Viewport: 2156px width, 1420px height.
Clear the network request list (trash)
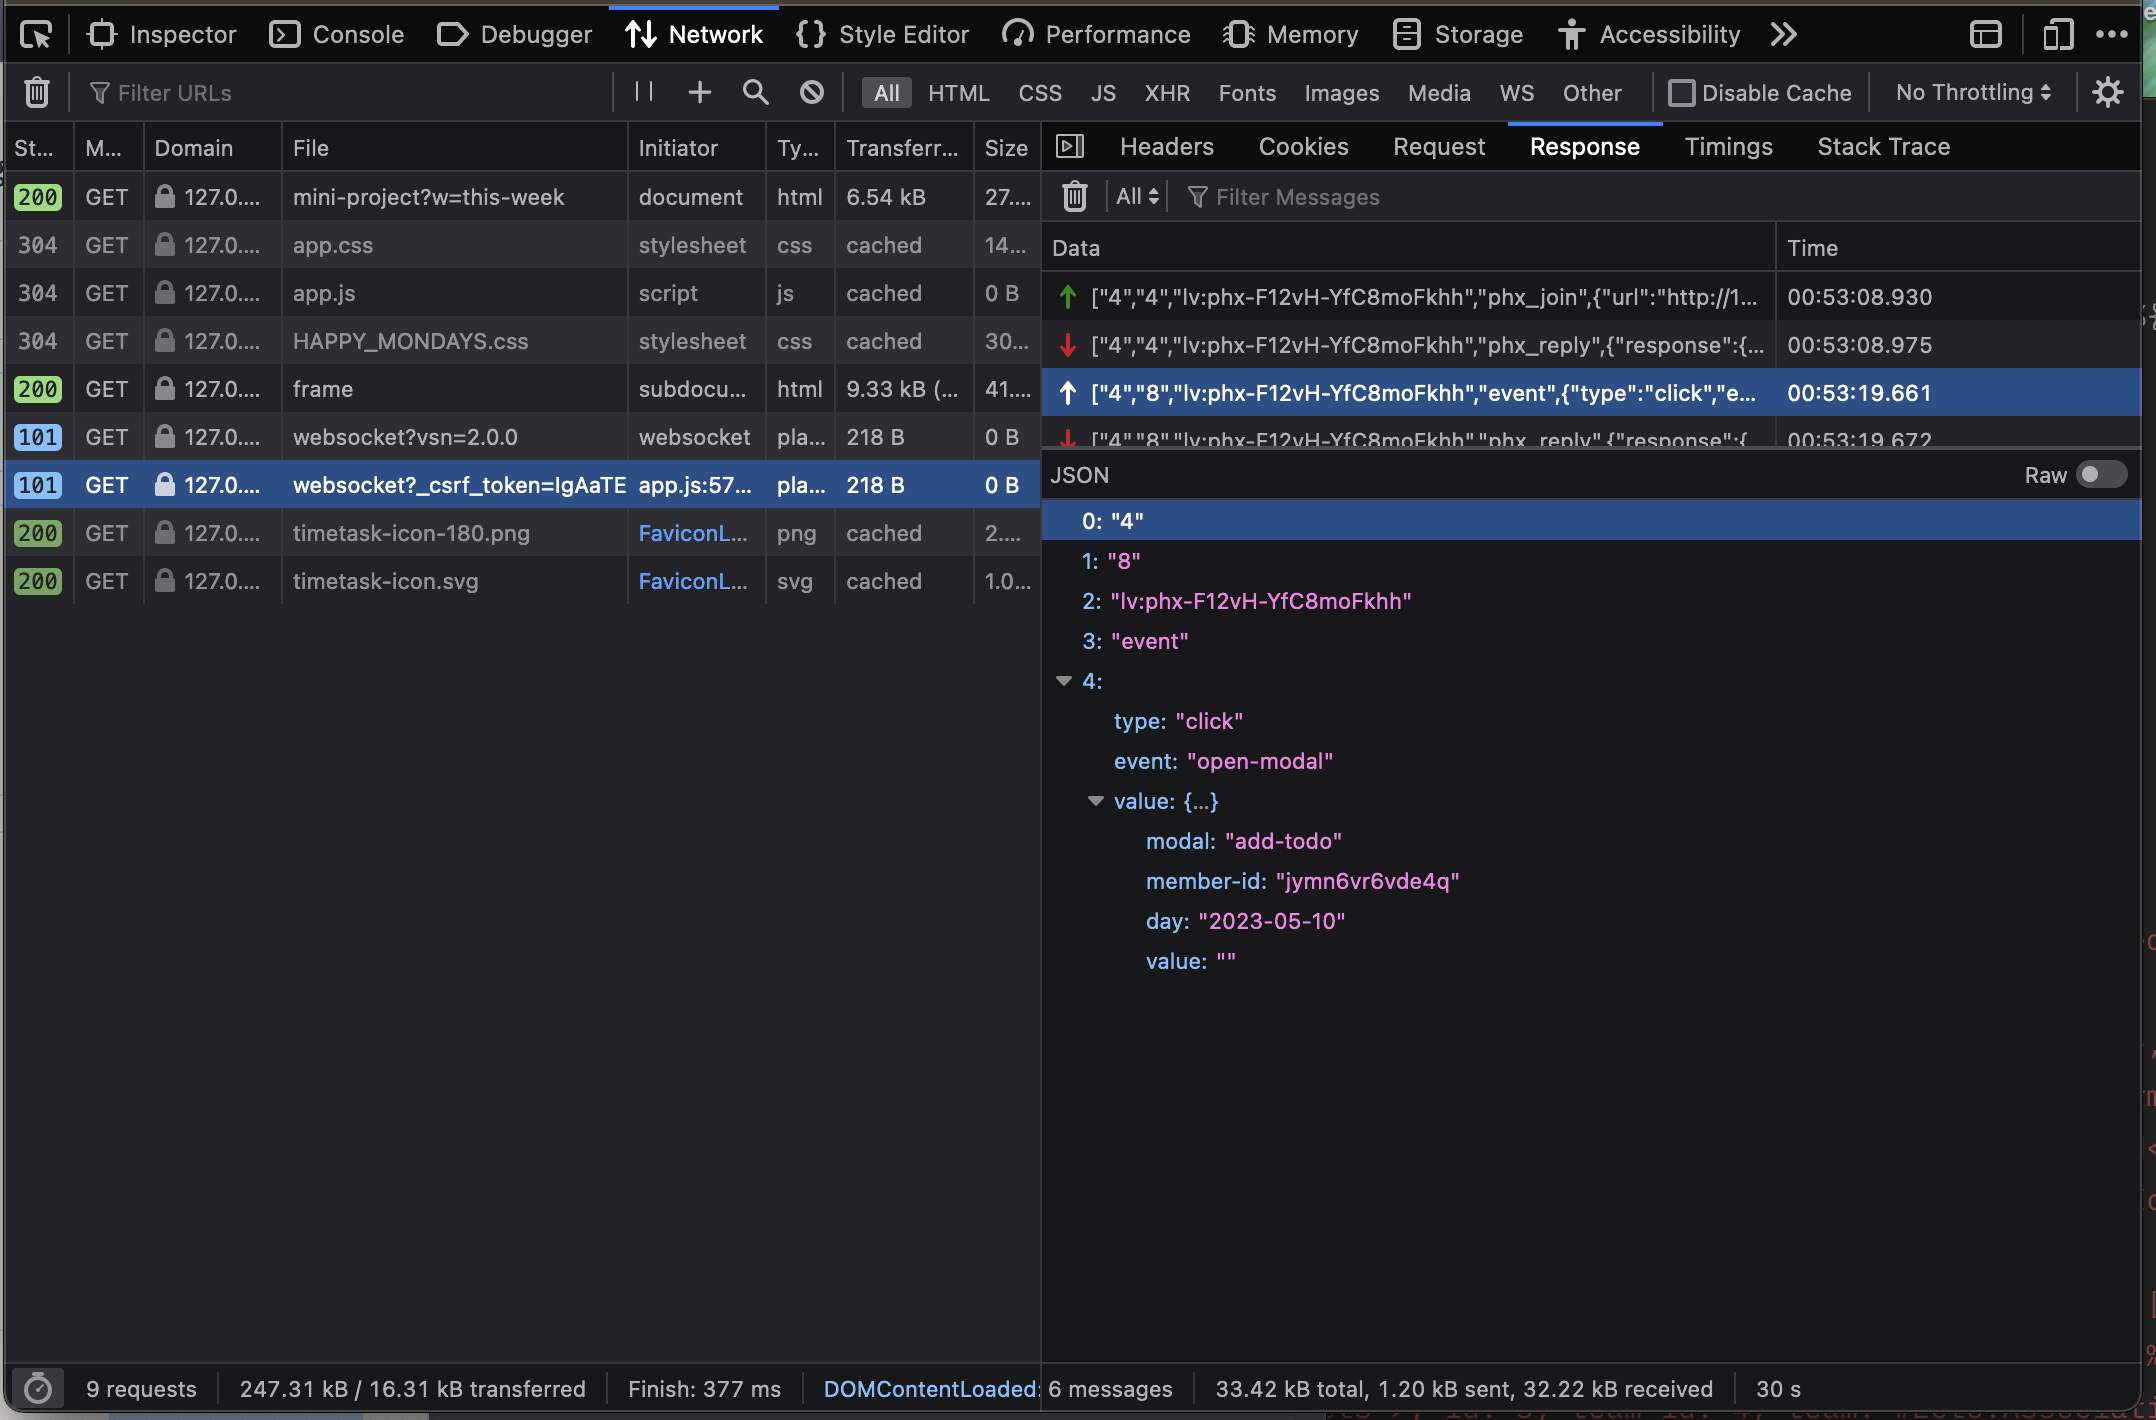(37, 93)
